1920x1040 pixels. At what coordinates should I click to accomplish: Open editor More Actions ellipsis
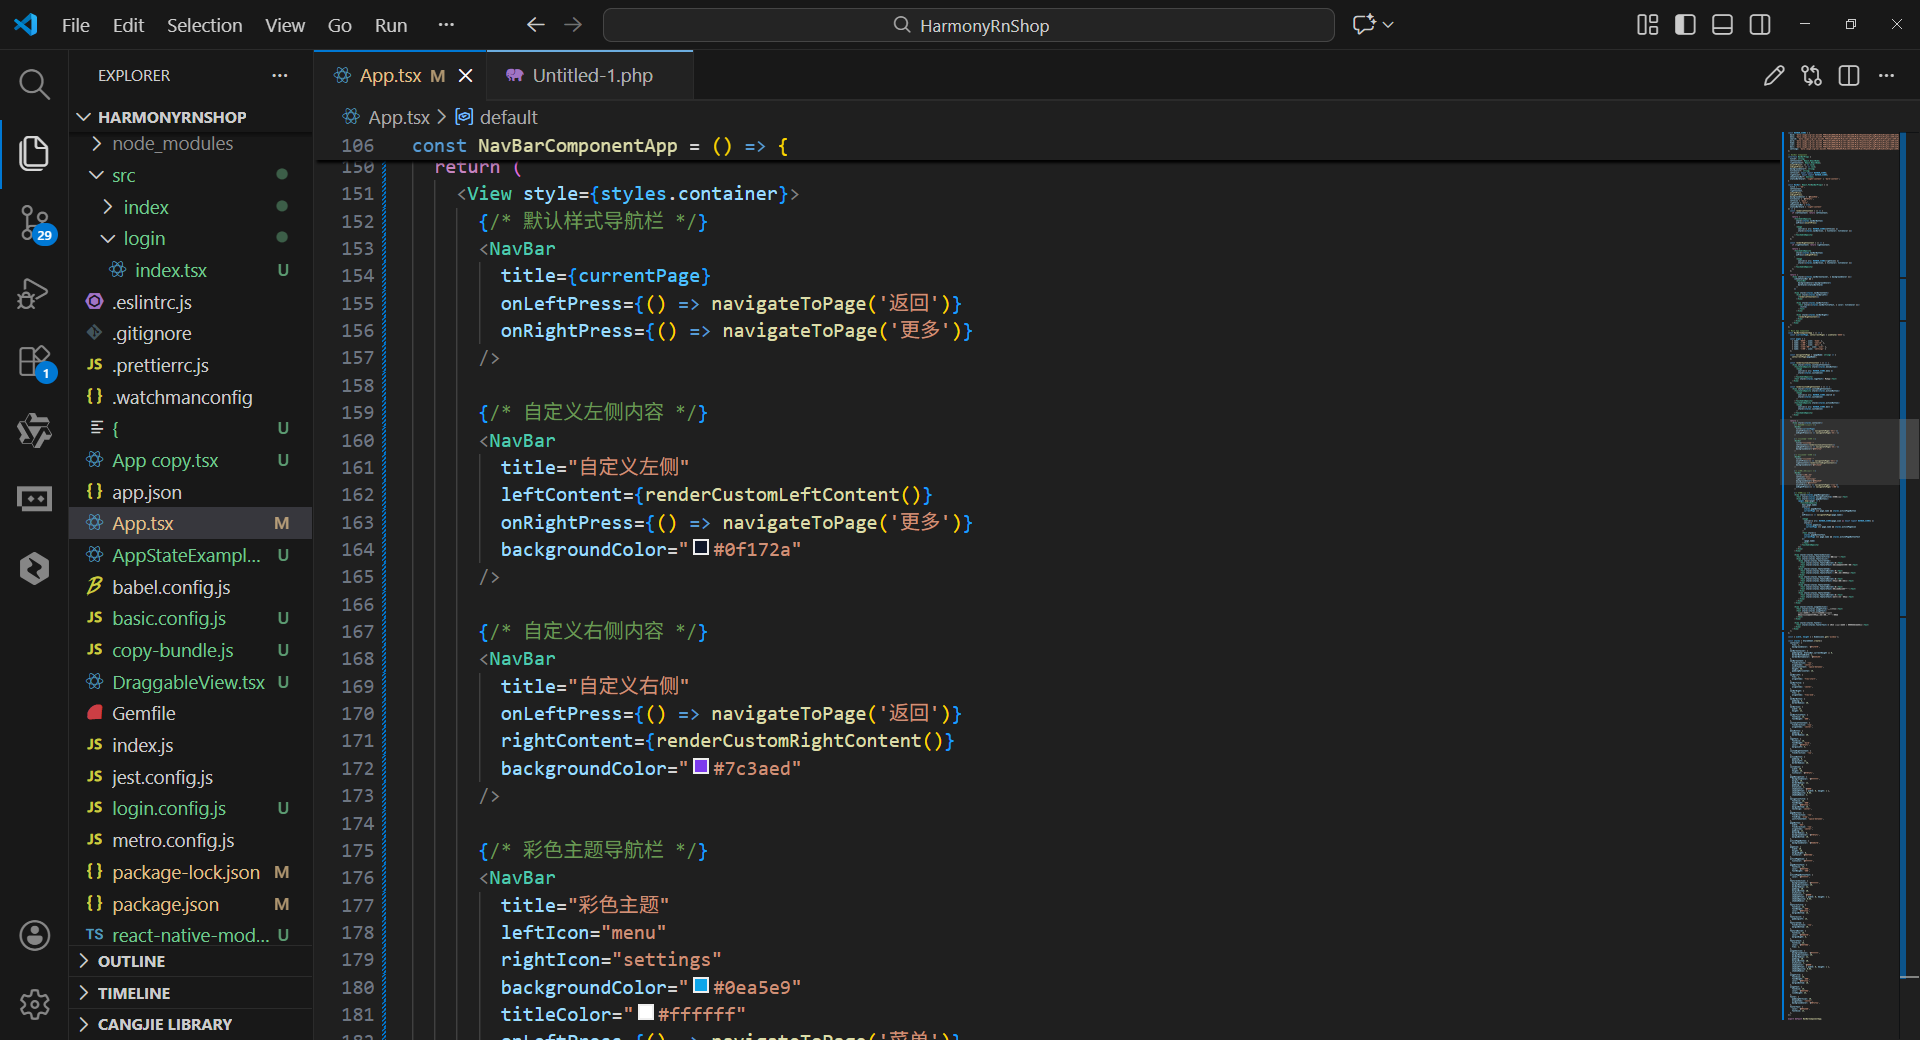[x=1886, y=76]
